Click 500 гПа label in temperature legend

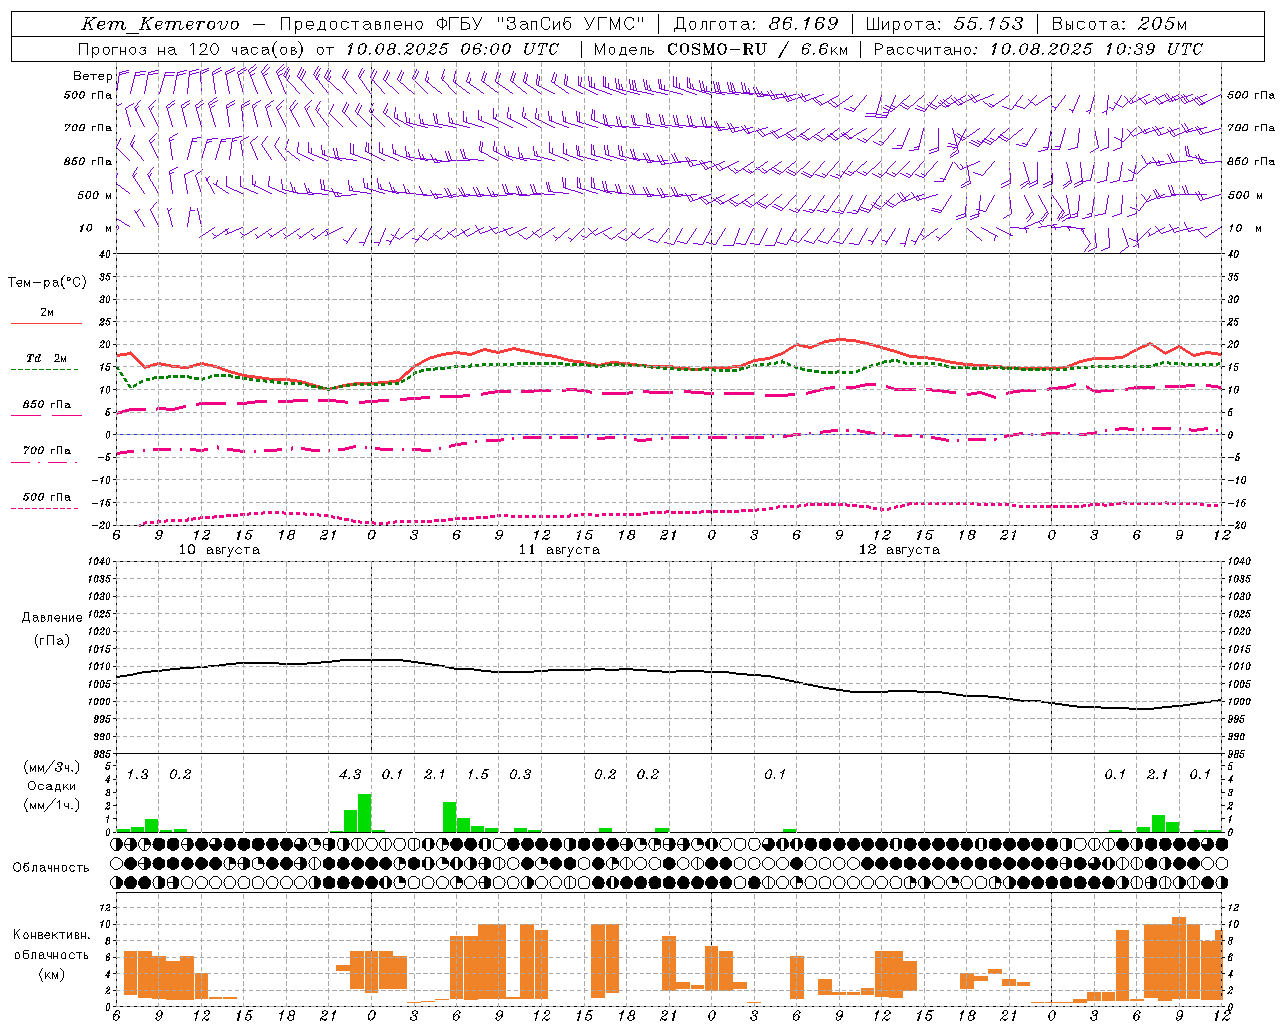(x=47, y=497)
